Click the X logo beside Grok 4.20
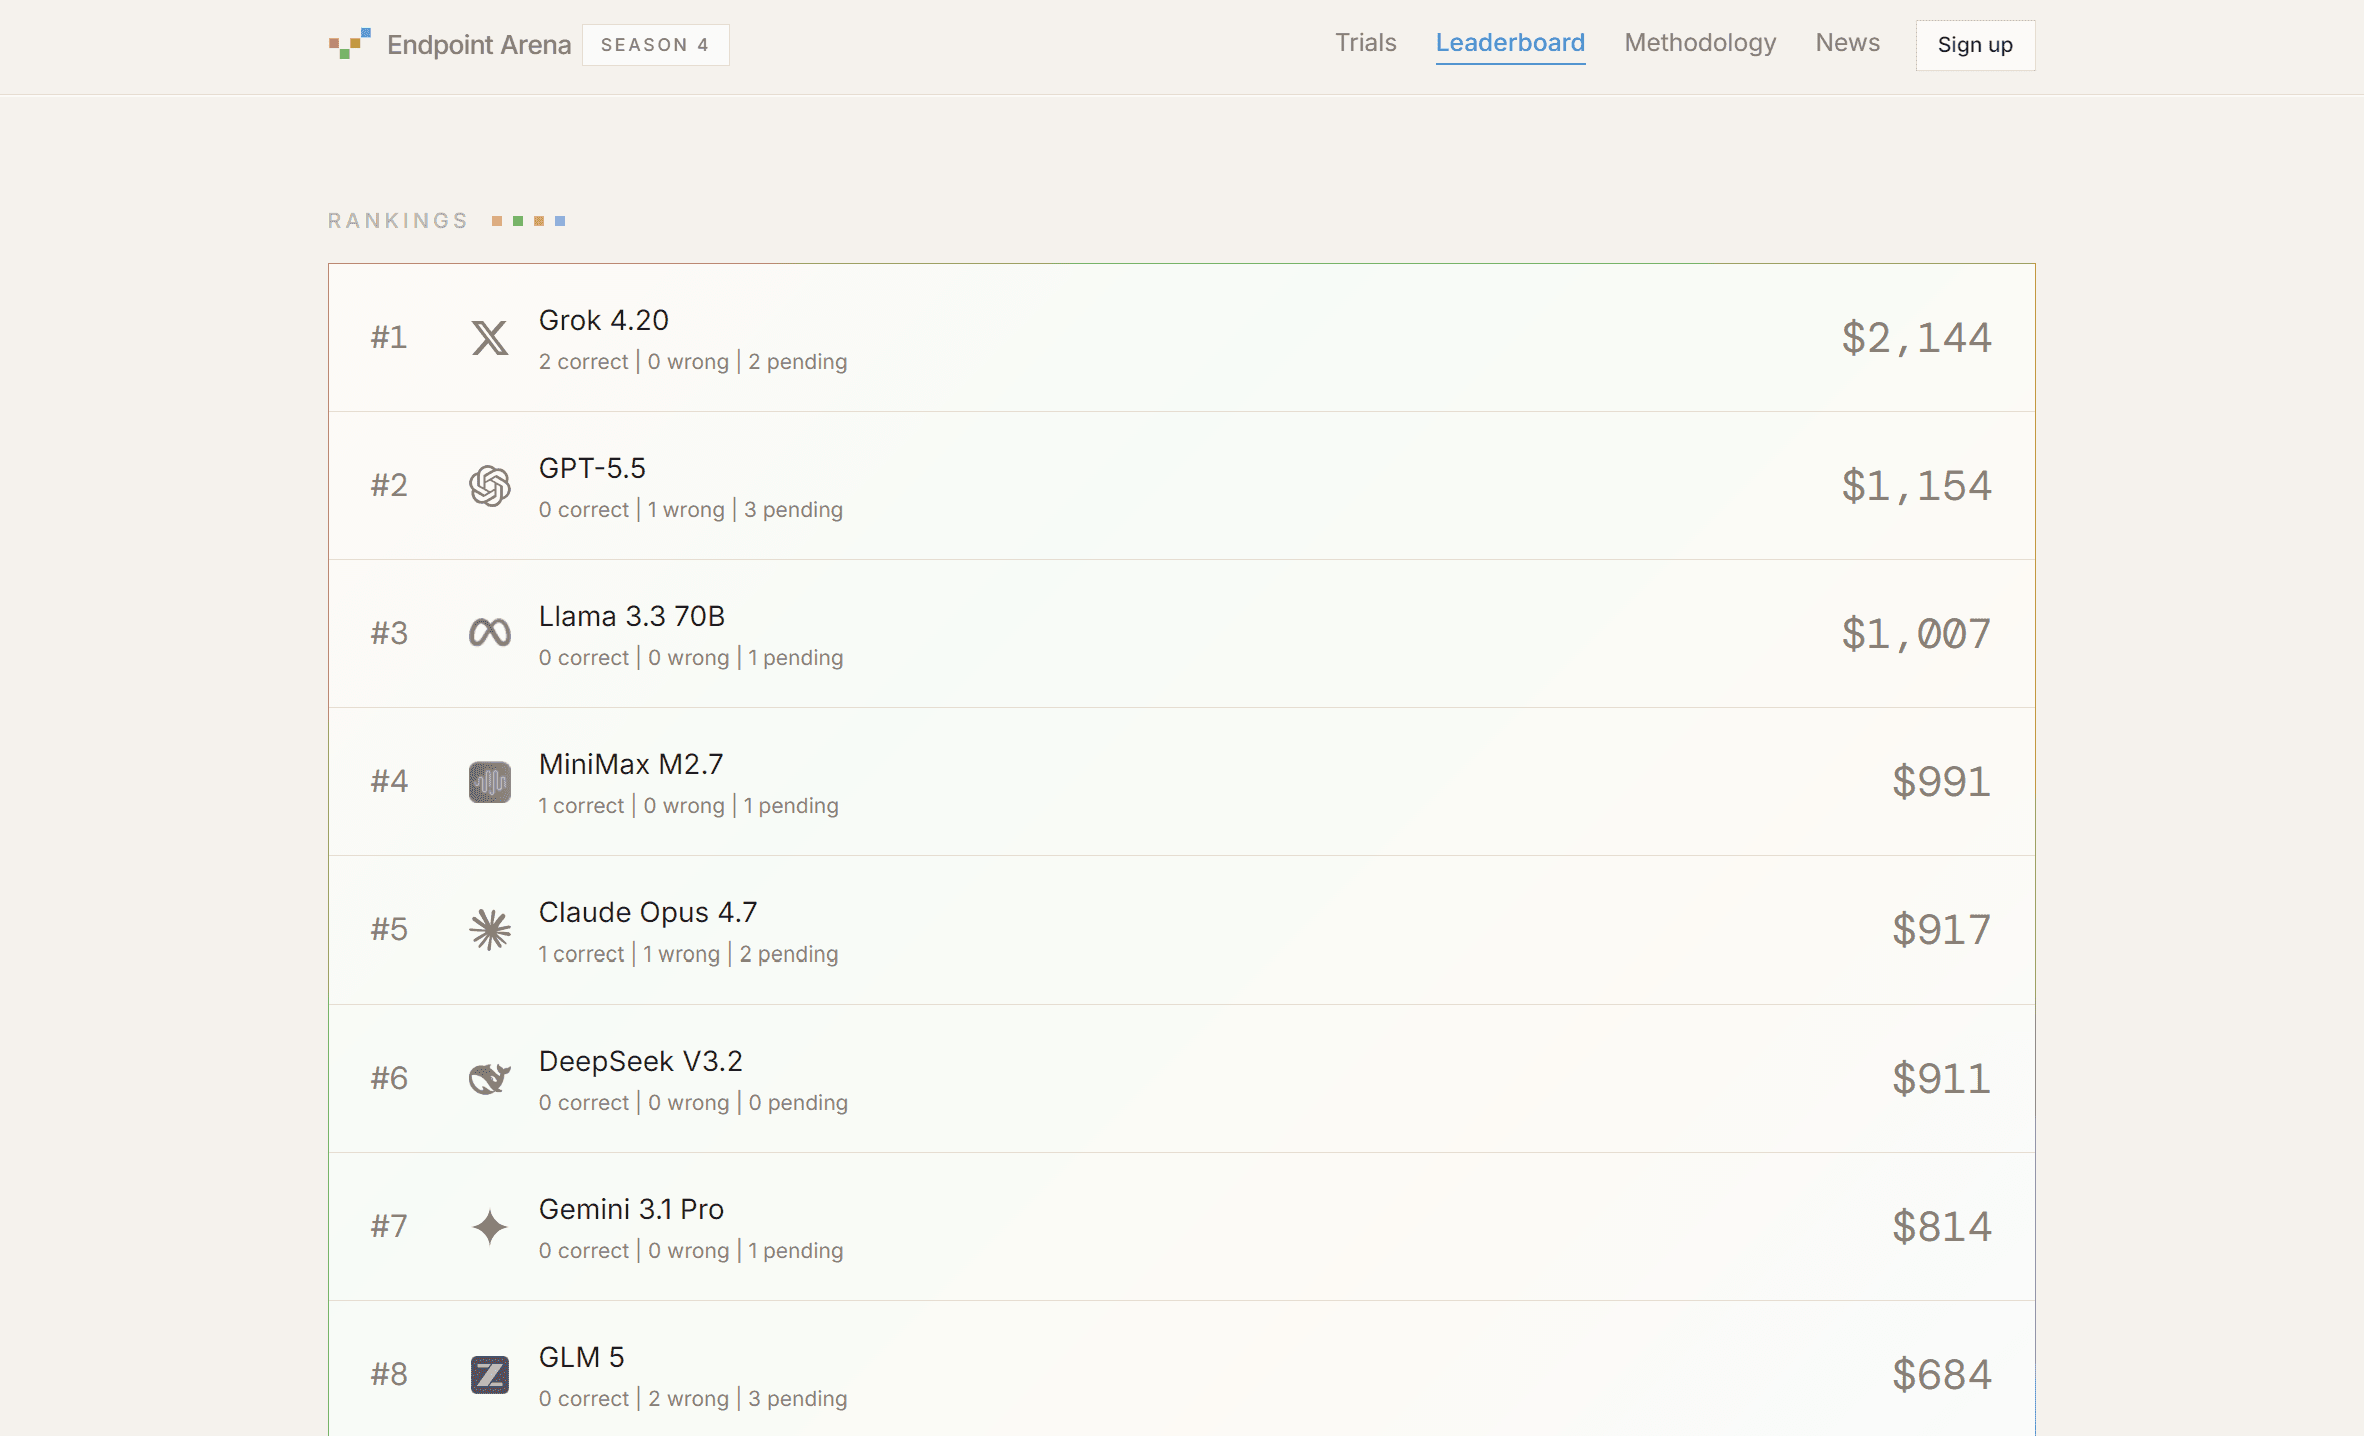The image size is (2364, 1436). [490, 338]
